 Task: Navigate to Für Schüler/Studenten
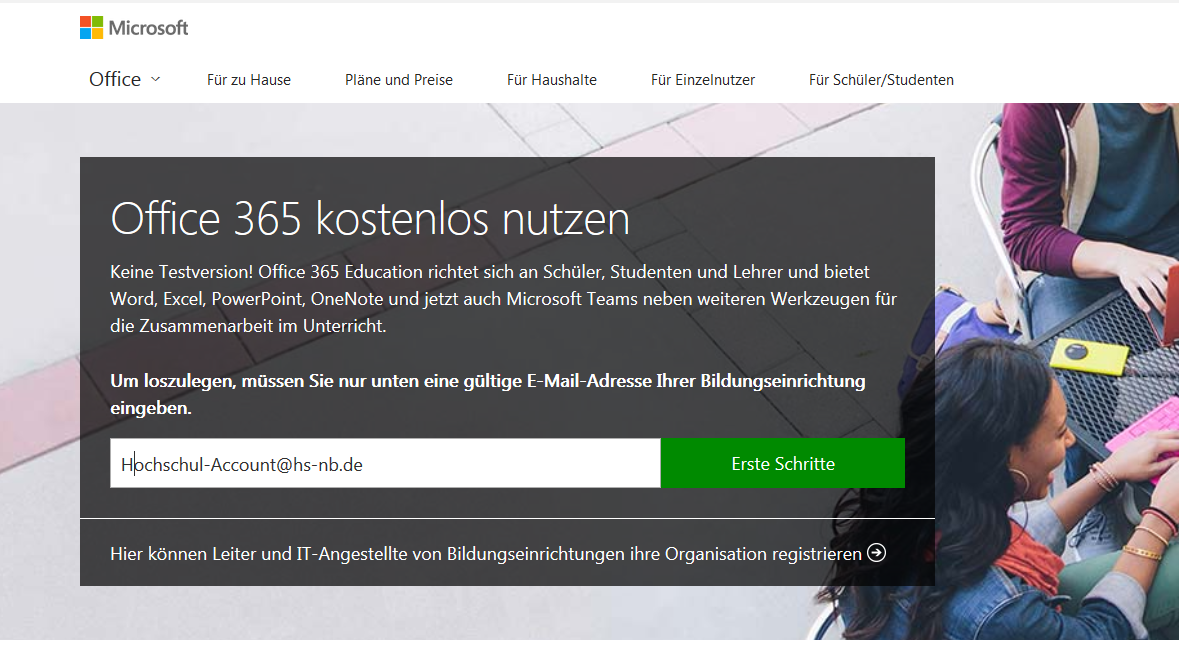coord(881,80)
